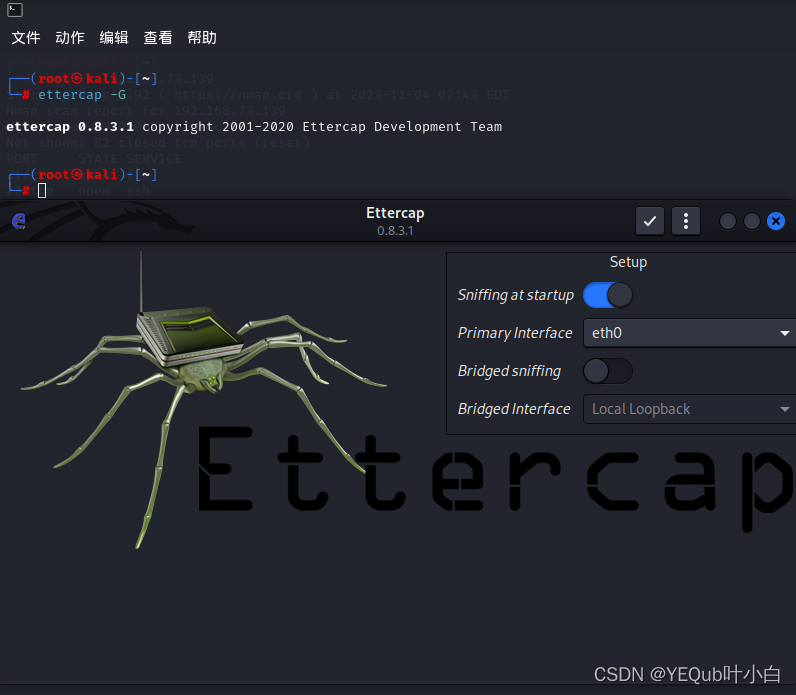796x695 pixels.
Task: Click the 'Bridged sniffing' label
Action: [x=509, y=371]
